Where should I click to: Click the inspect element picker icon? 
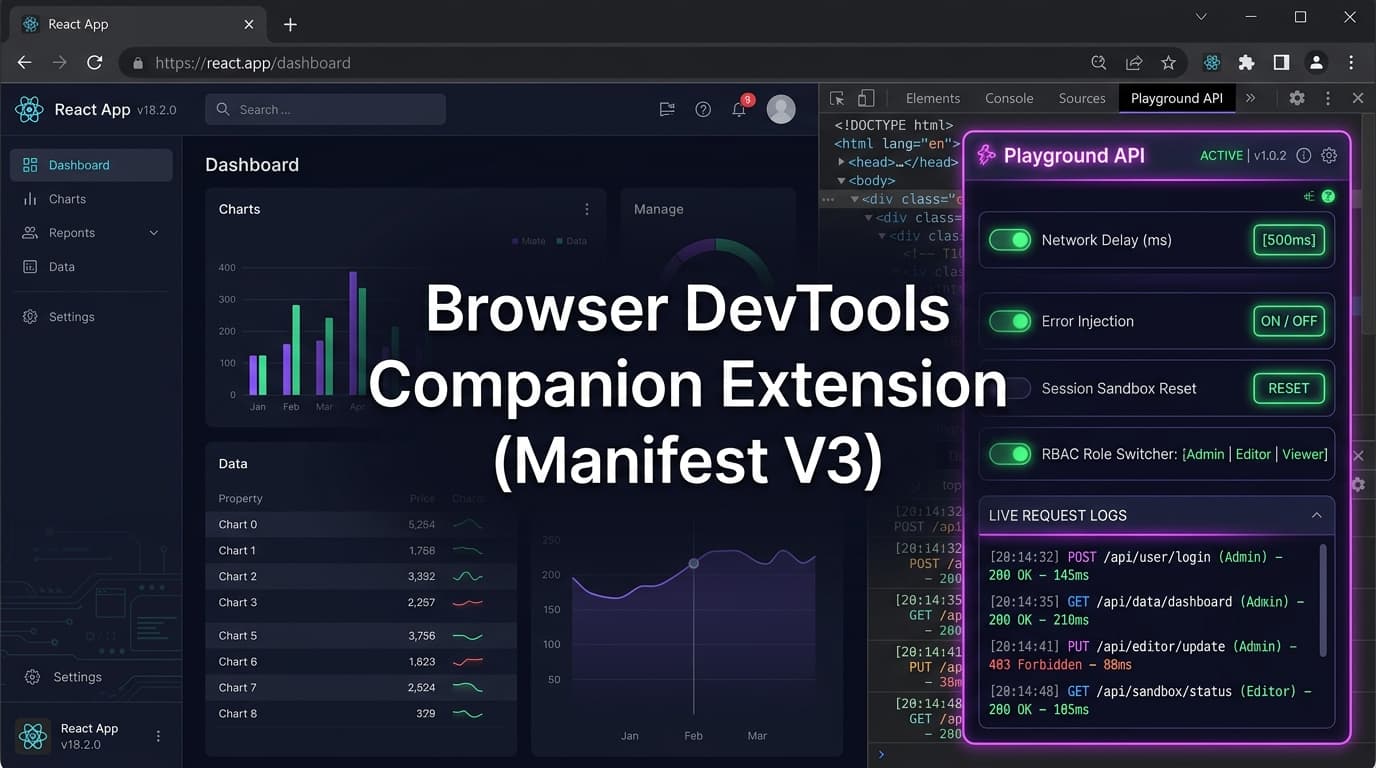[x=837, y=98]
